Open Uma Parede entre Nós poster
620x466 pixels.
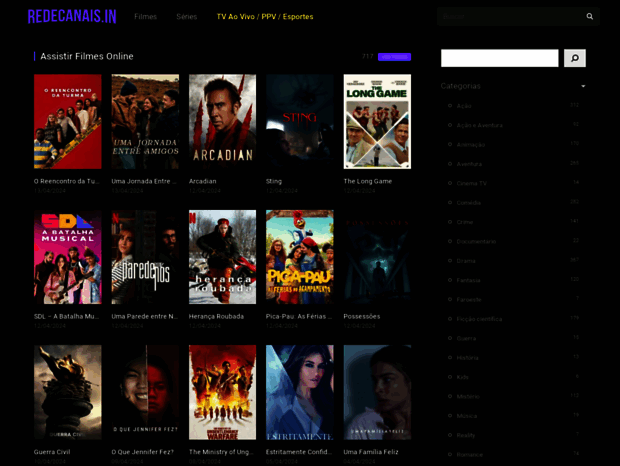click(145, 257)
